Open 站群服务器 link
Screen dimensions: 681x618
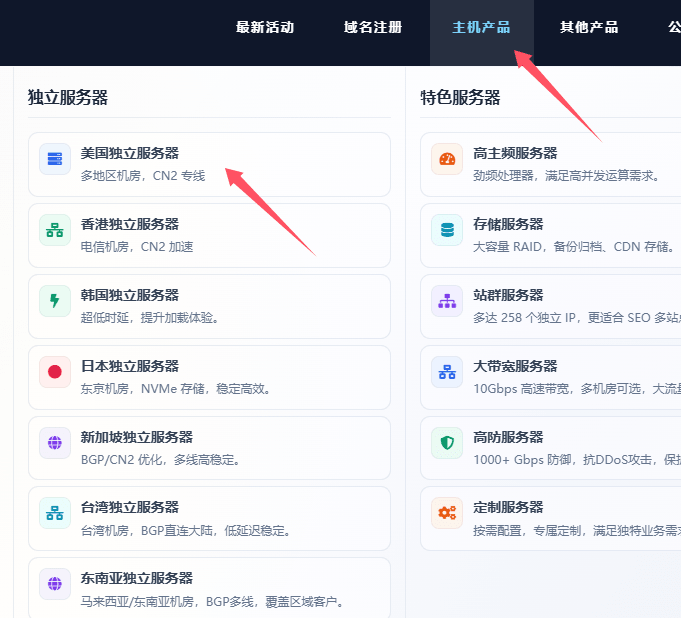[508, 295]
